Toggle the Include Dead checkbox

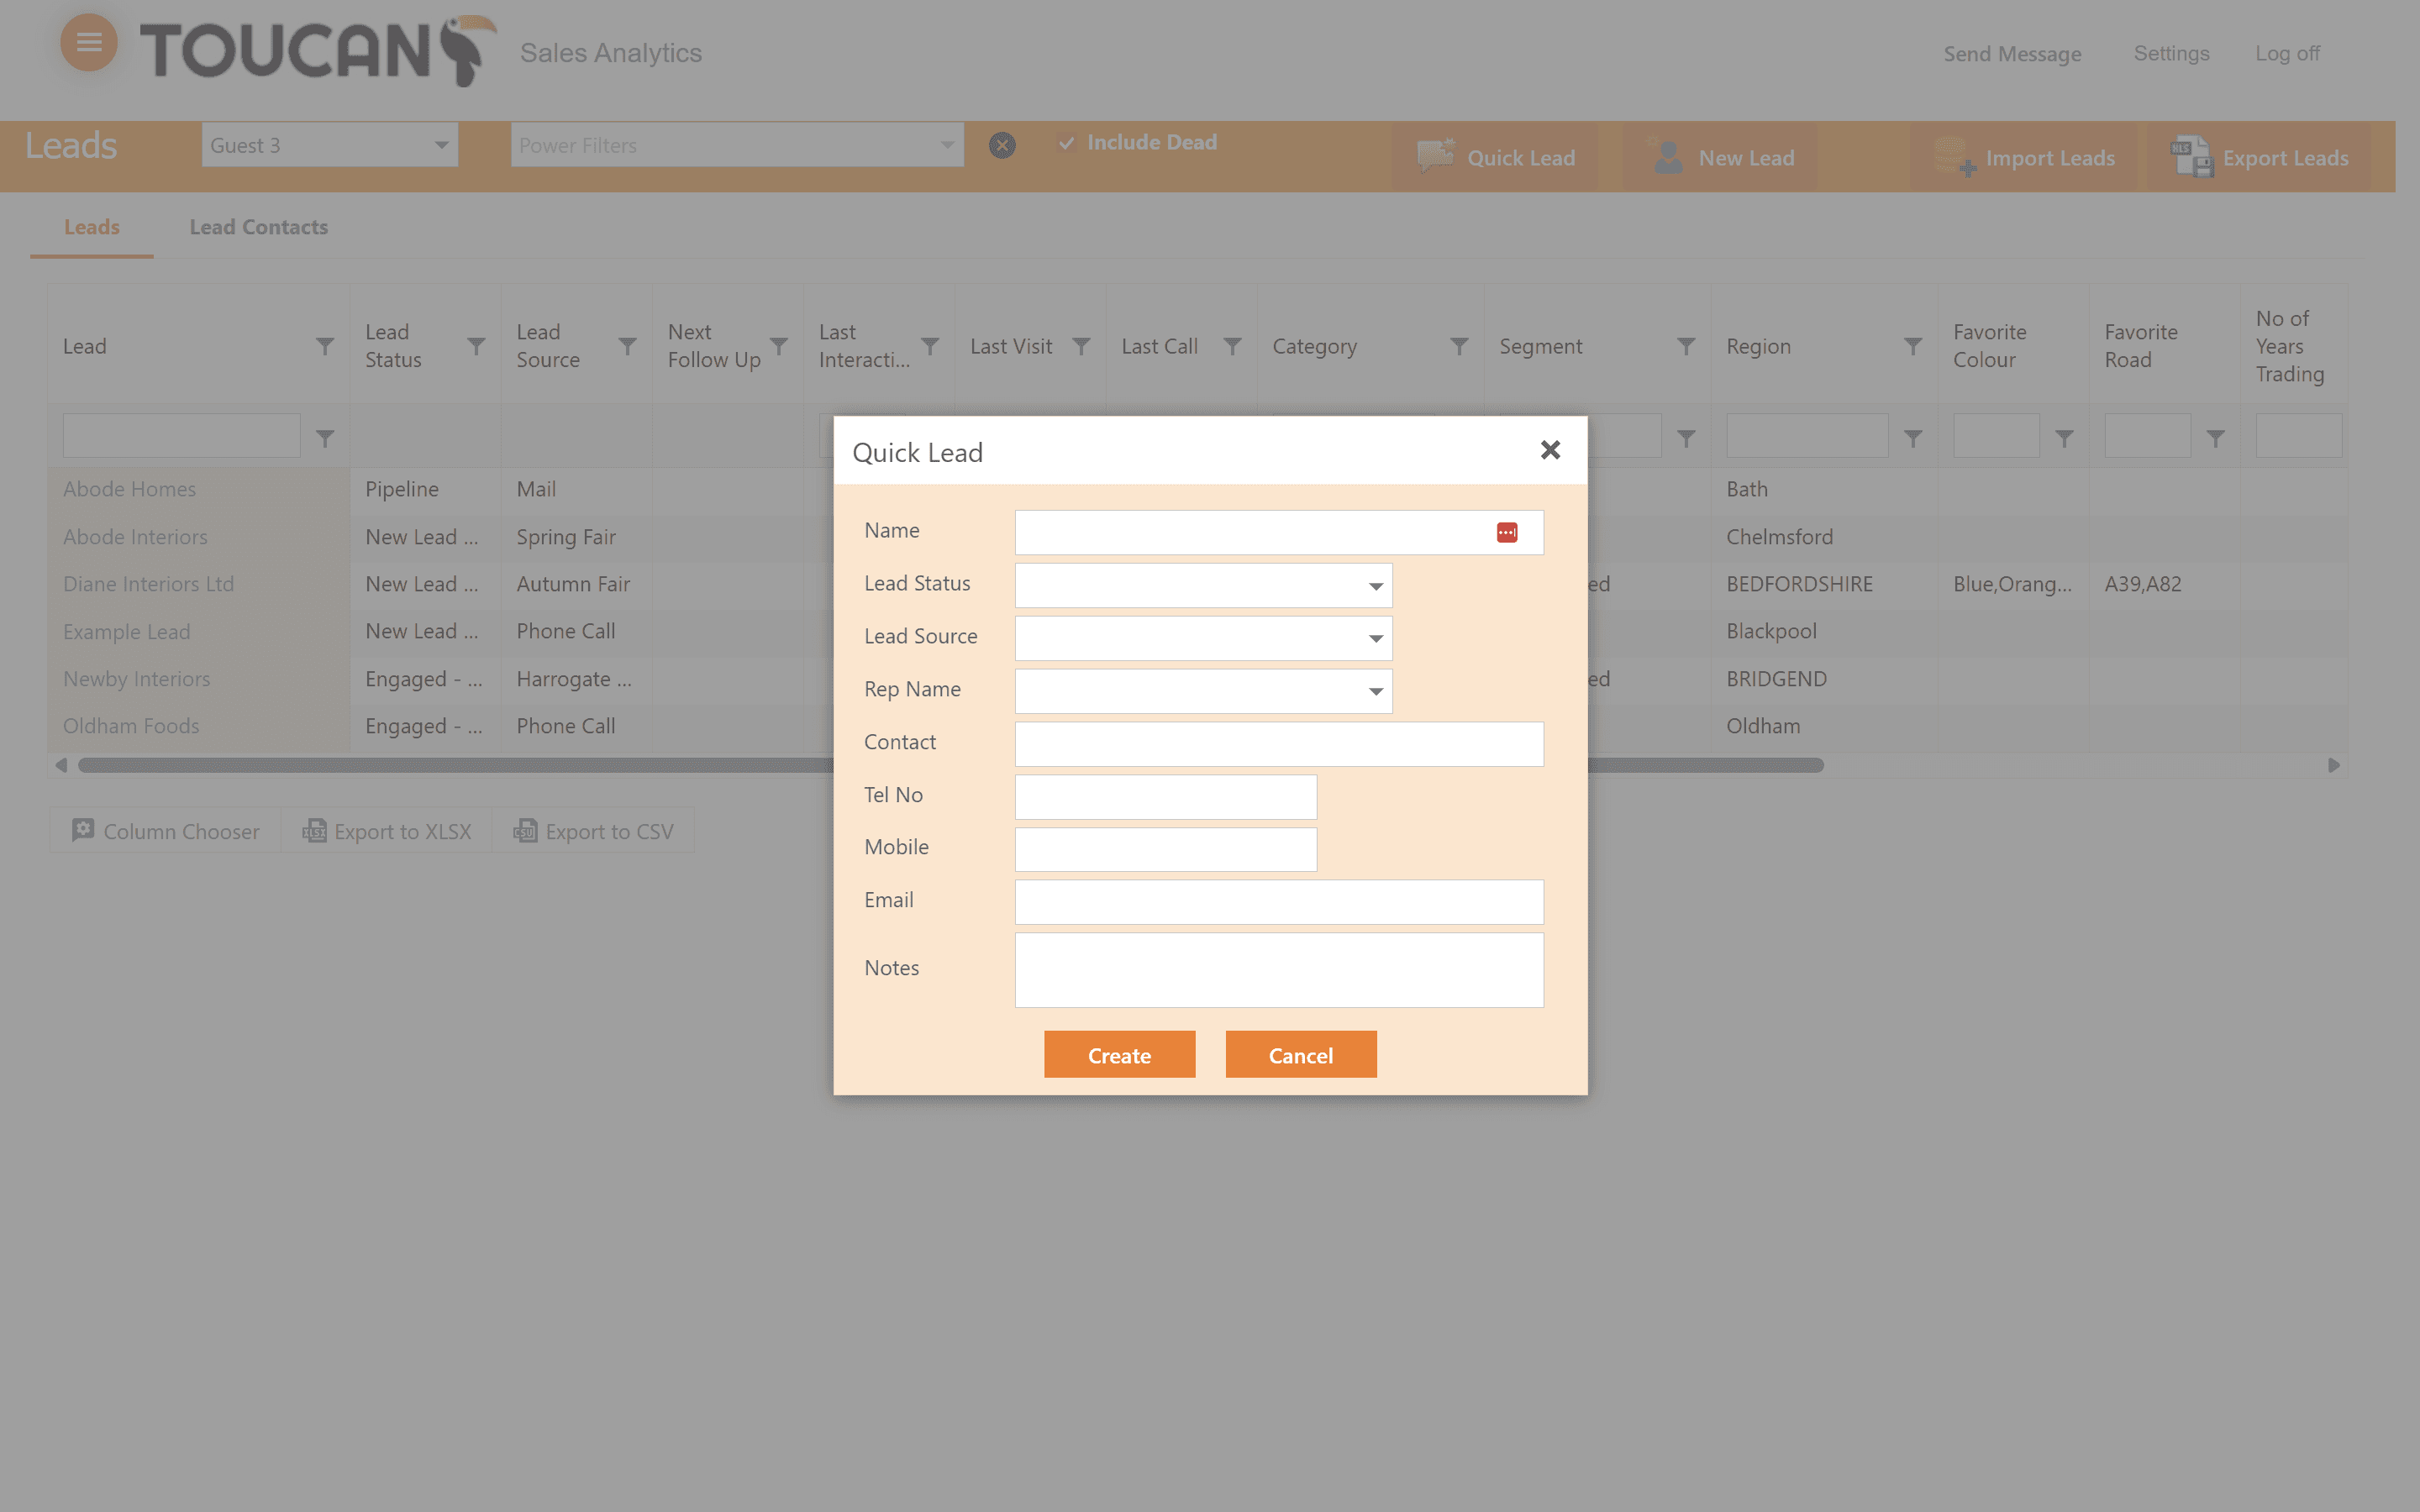click(x=1067, y=143)
